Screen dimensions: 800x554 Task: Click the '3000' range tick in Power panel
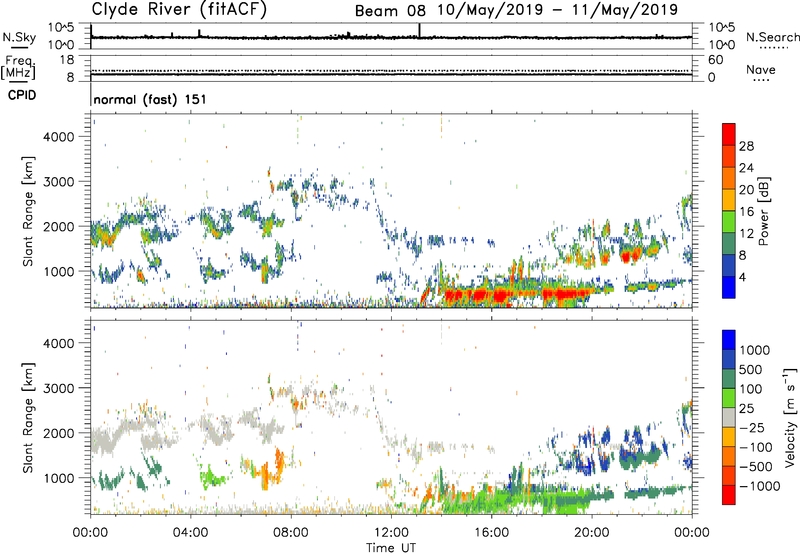[x=59, y=182]
